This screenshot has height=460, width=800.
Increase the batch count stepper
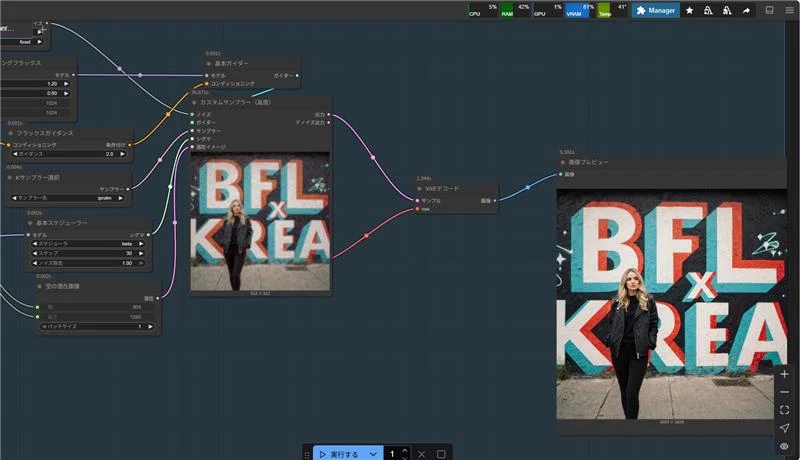[405, 450]
